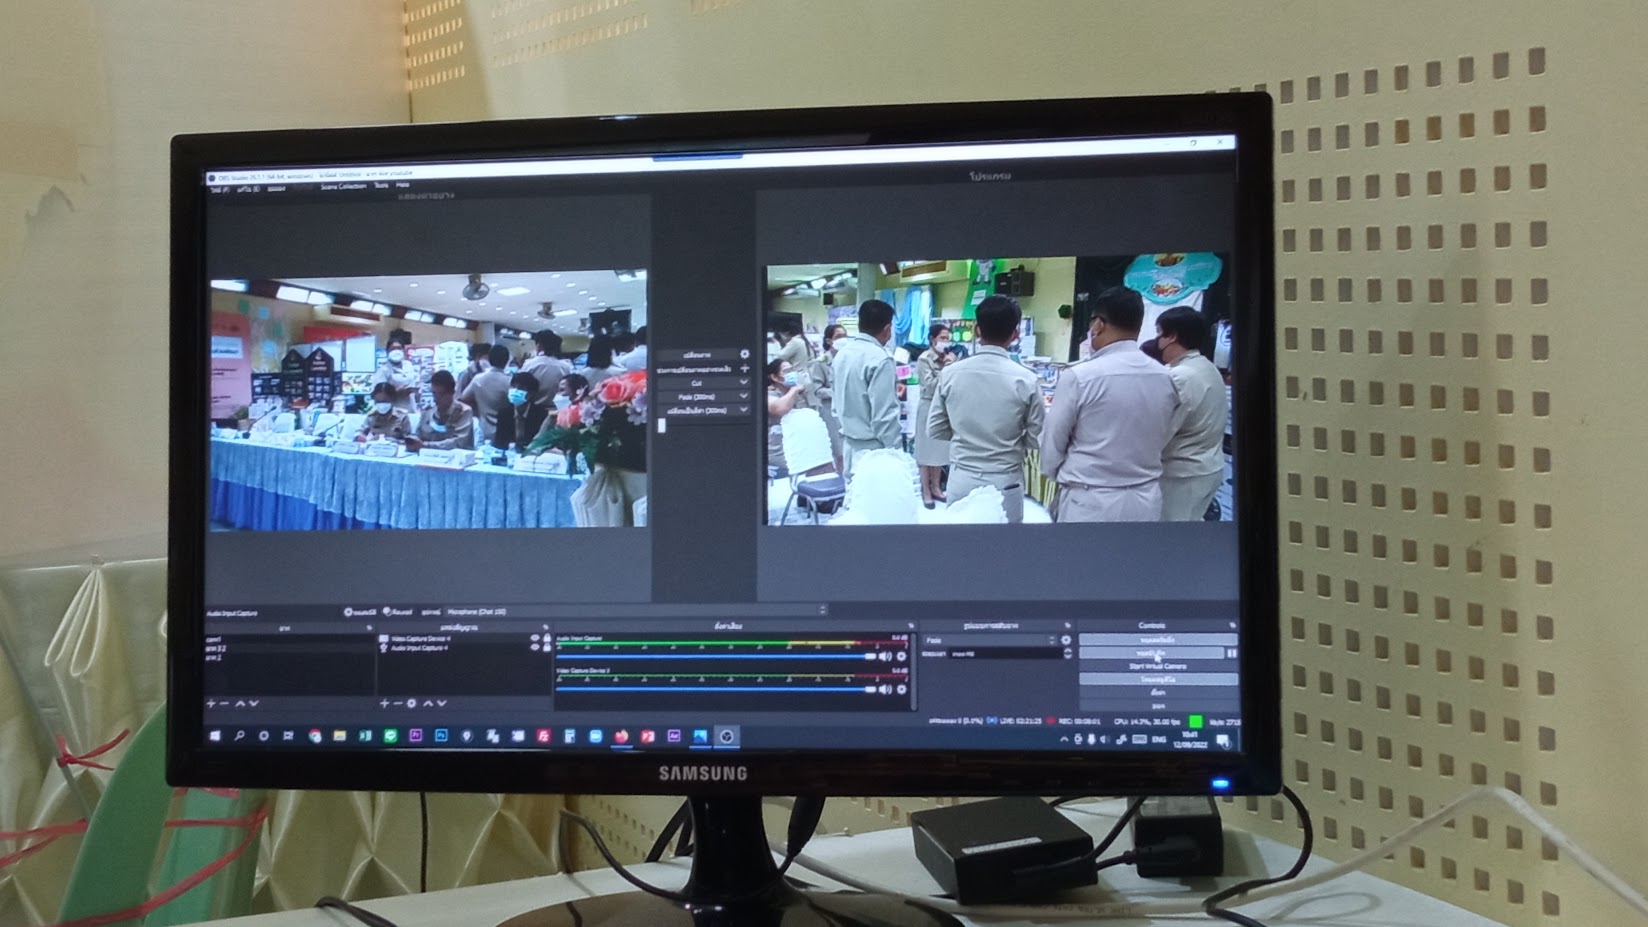The height and width of the screenshot is (927, 1648).
Task: Select the first scene in Scenes list
Action: [x=288, y=639]
